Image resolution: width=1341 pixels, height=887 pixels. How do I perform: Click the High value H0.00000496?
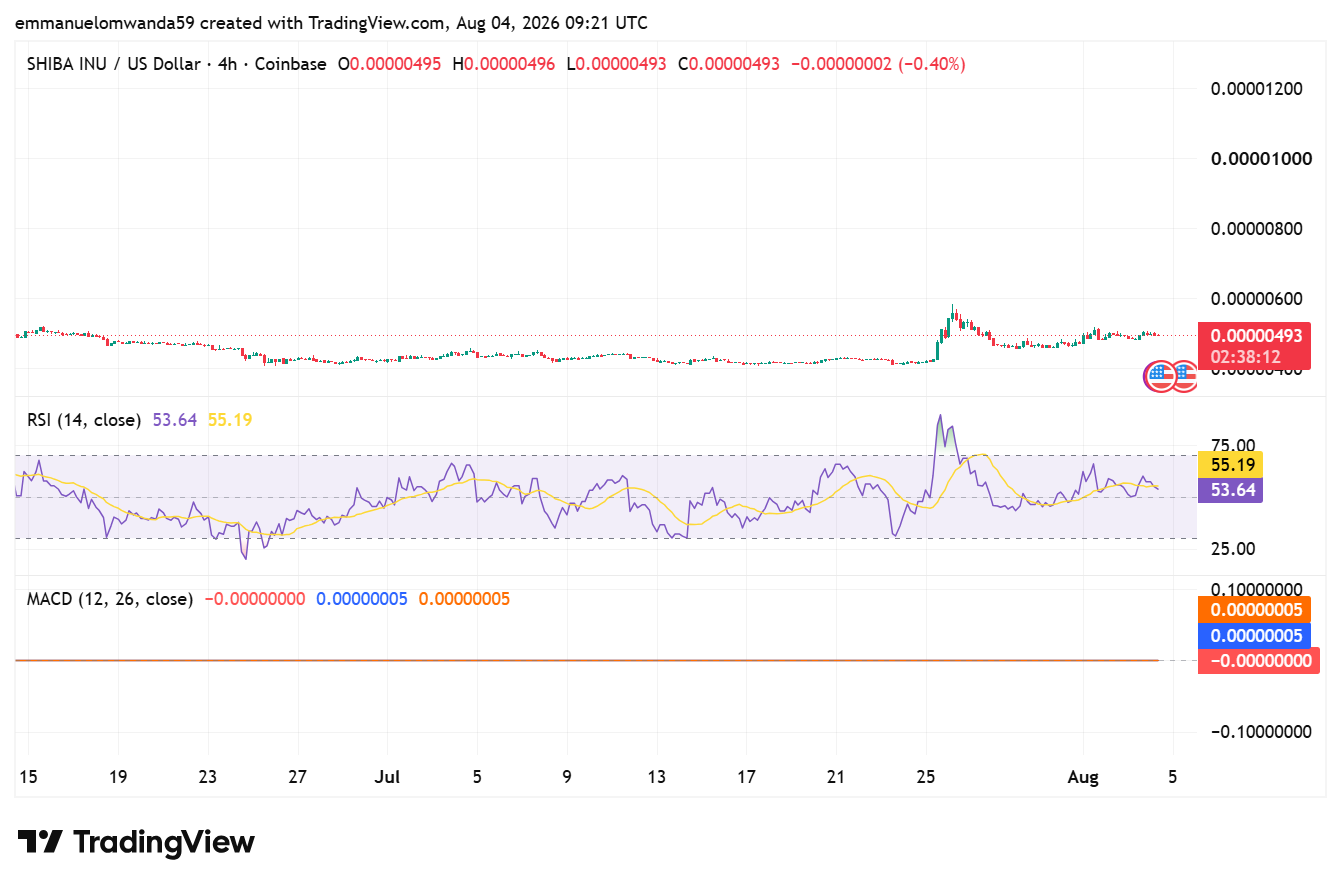click(503, 64)
